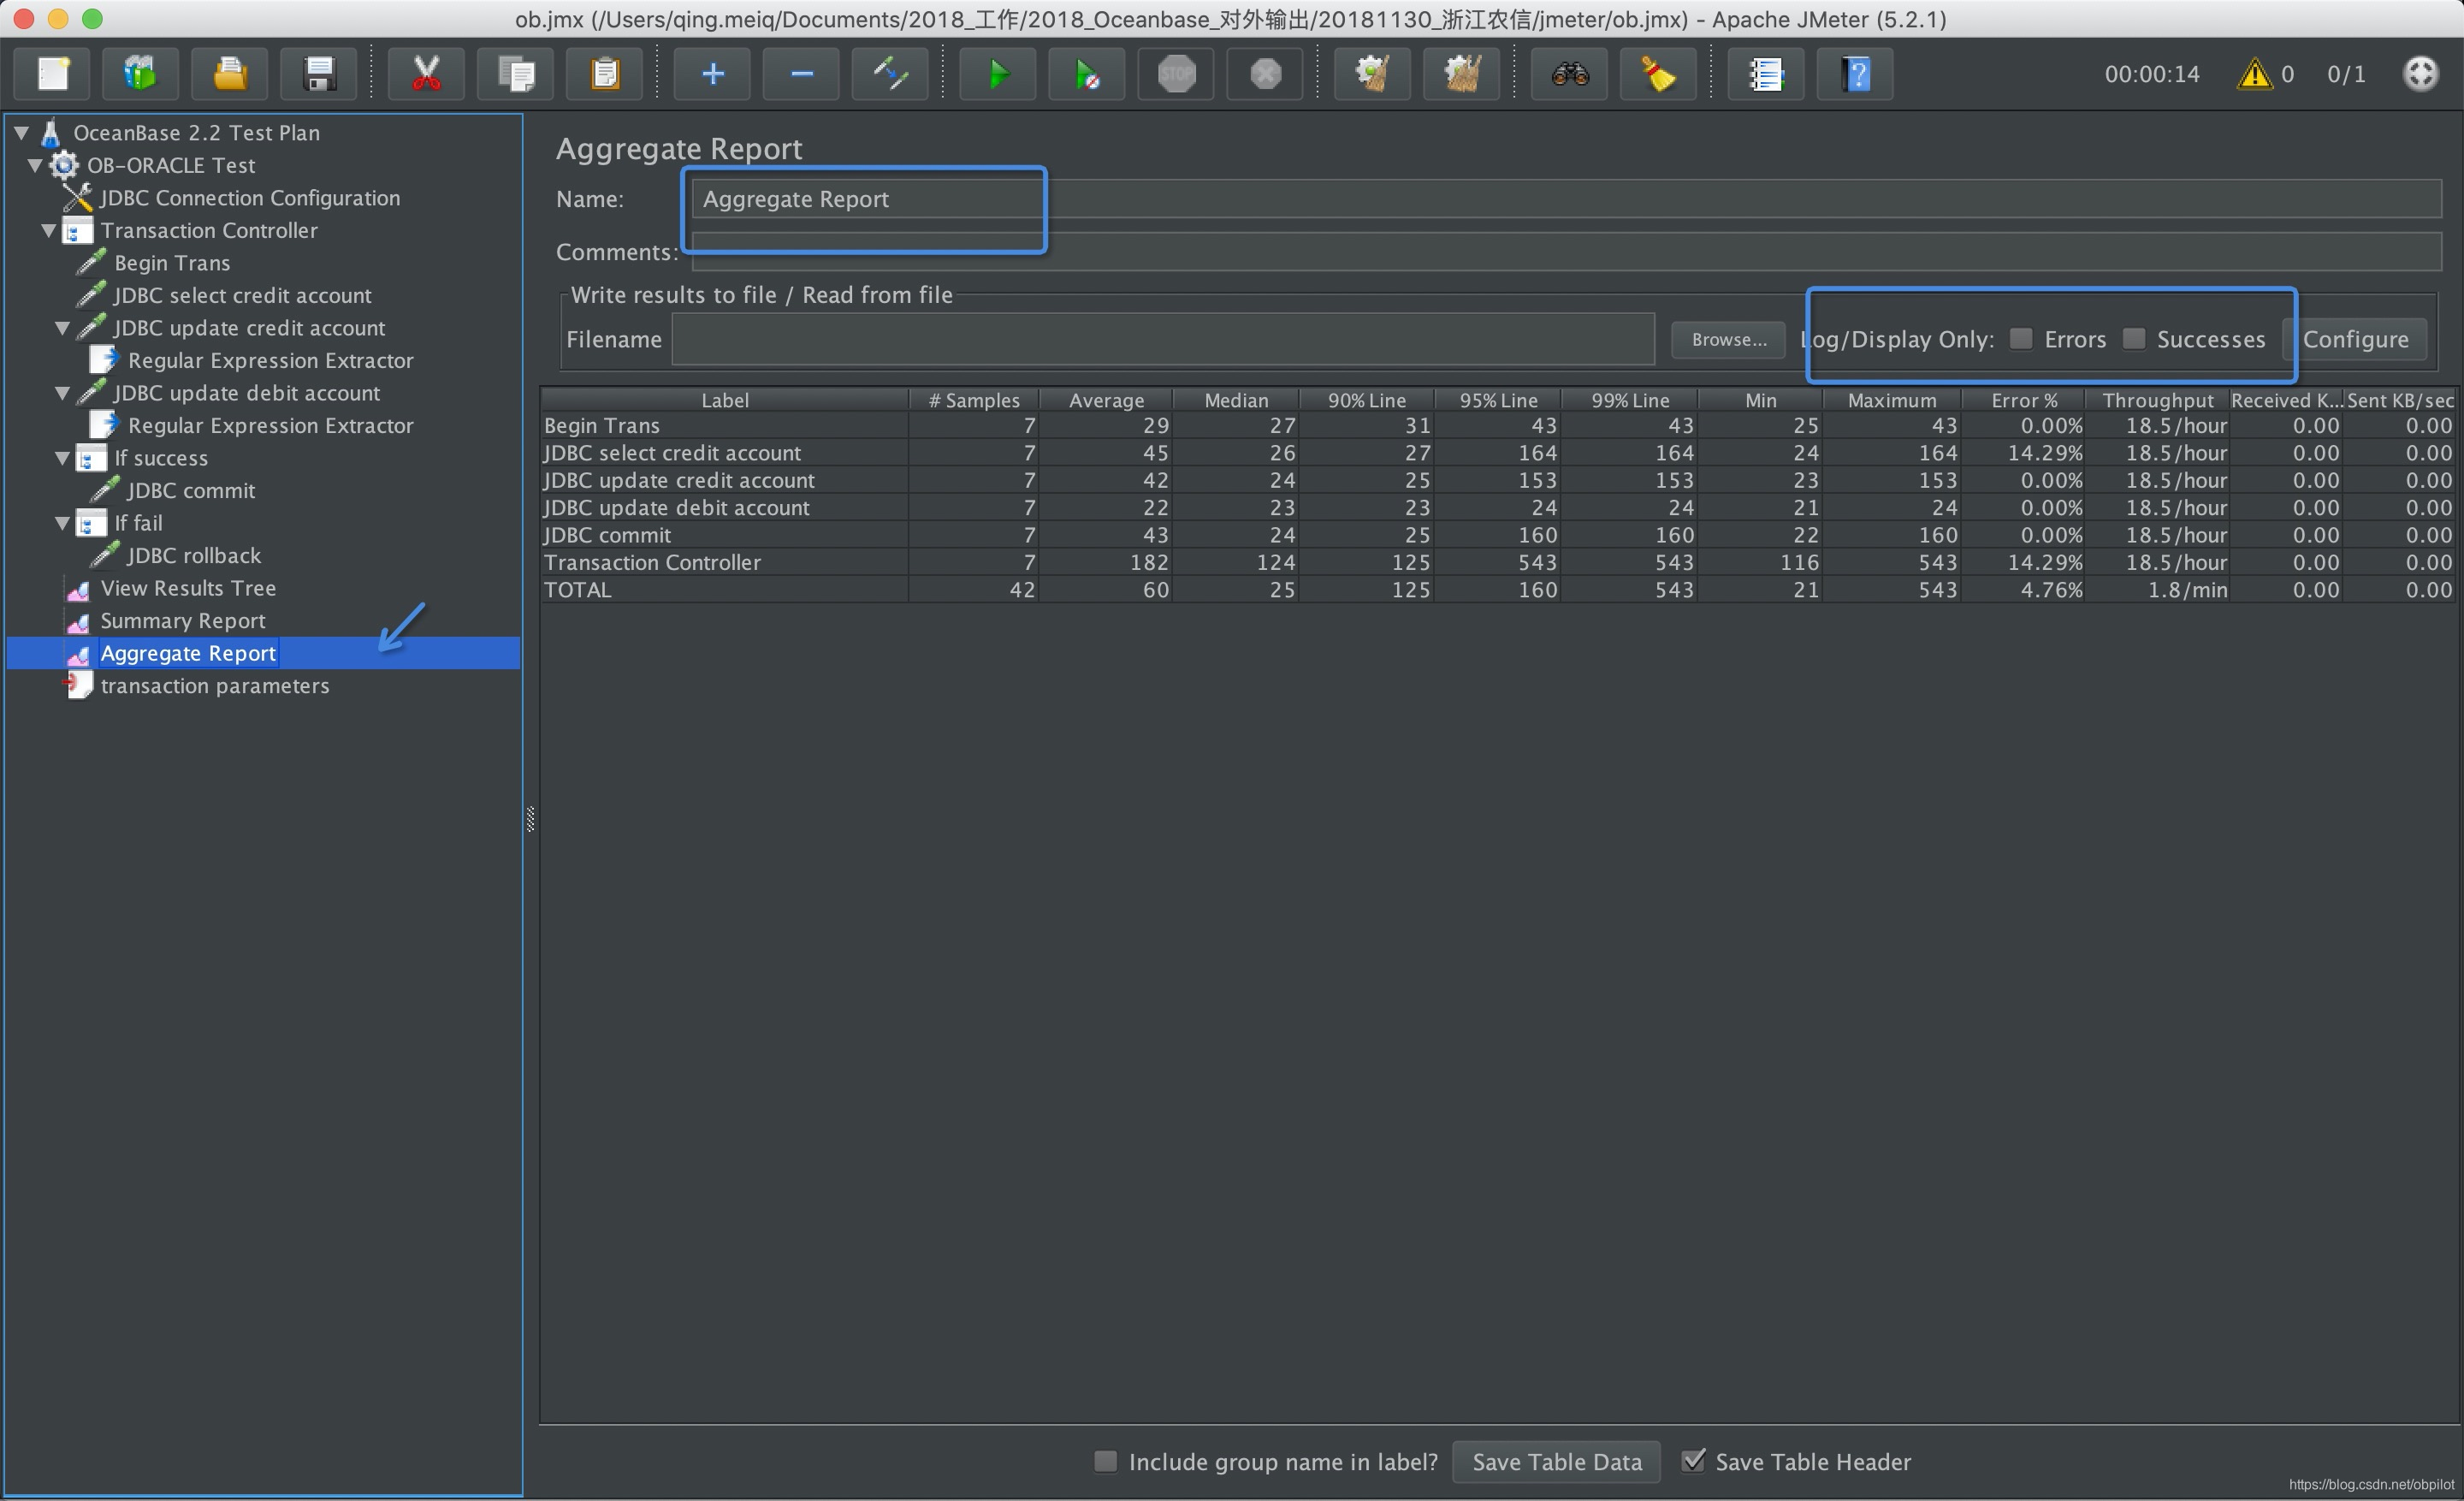The width and height of the screenshot is (2464, 1501).
Task: Click the Stop test icon
Action: coord(1176,74)
